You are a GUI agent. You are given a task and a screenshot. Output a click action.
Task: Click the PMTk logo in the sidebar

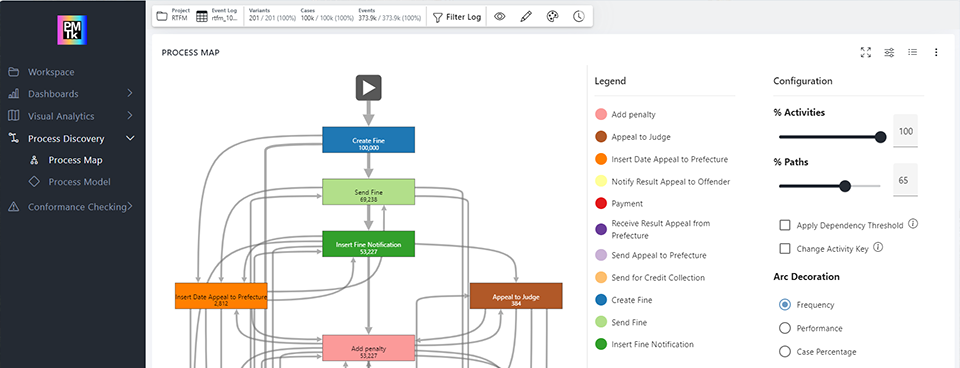coord(72,30)
